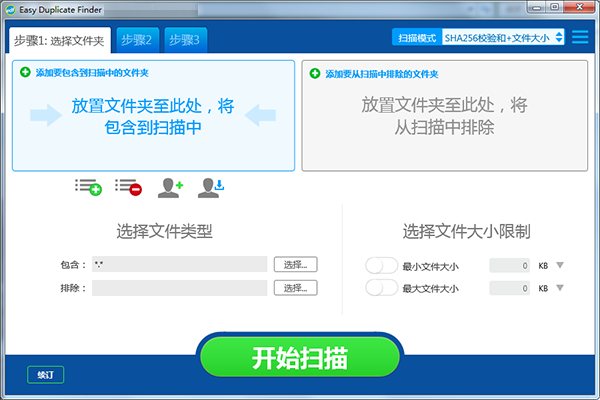Switch to the 步骤2 tab

(137, 40)
